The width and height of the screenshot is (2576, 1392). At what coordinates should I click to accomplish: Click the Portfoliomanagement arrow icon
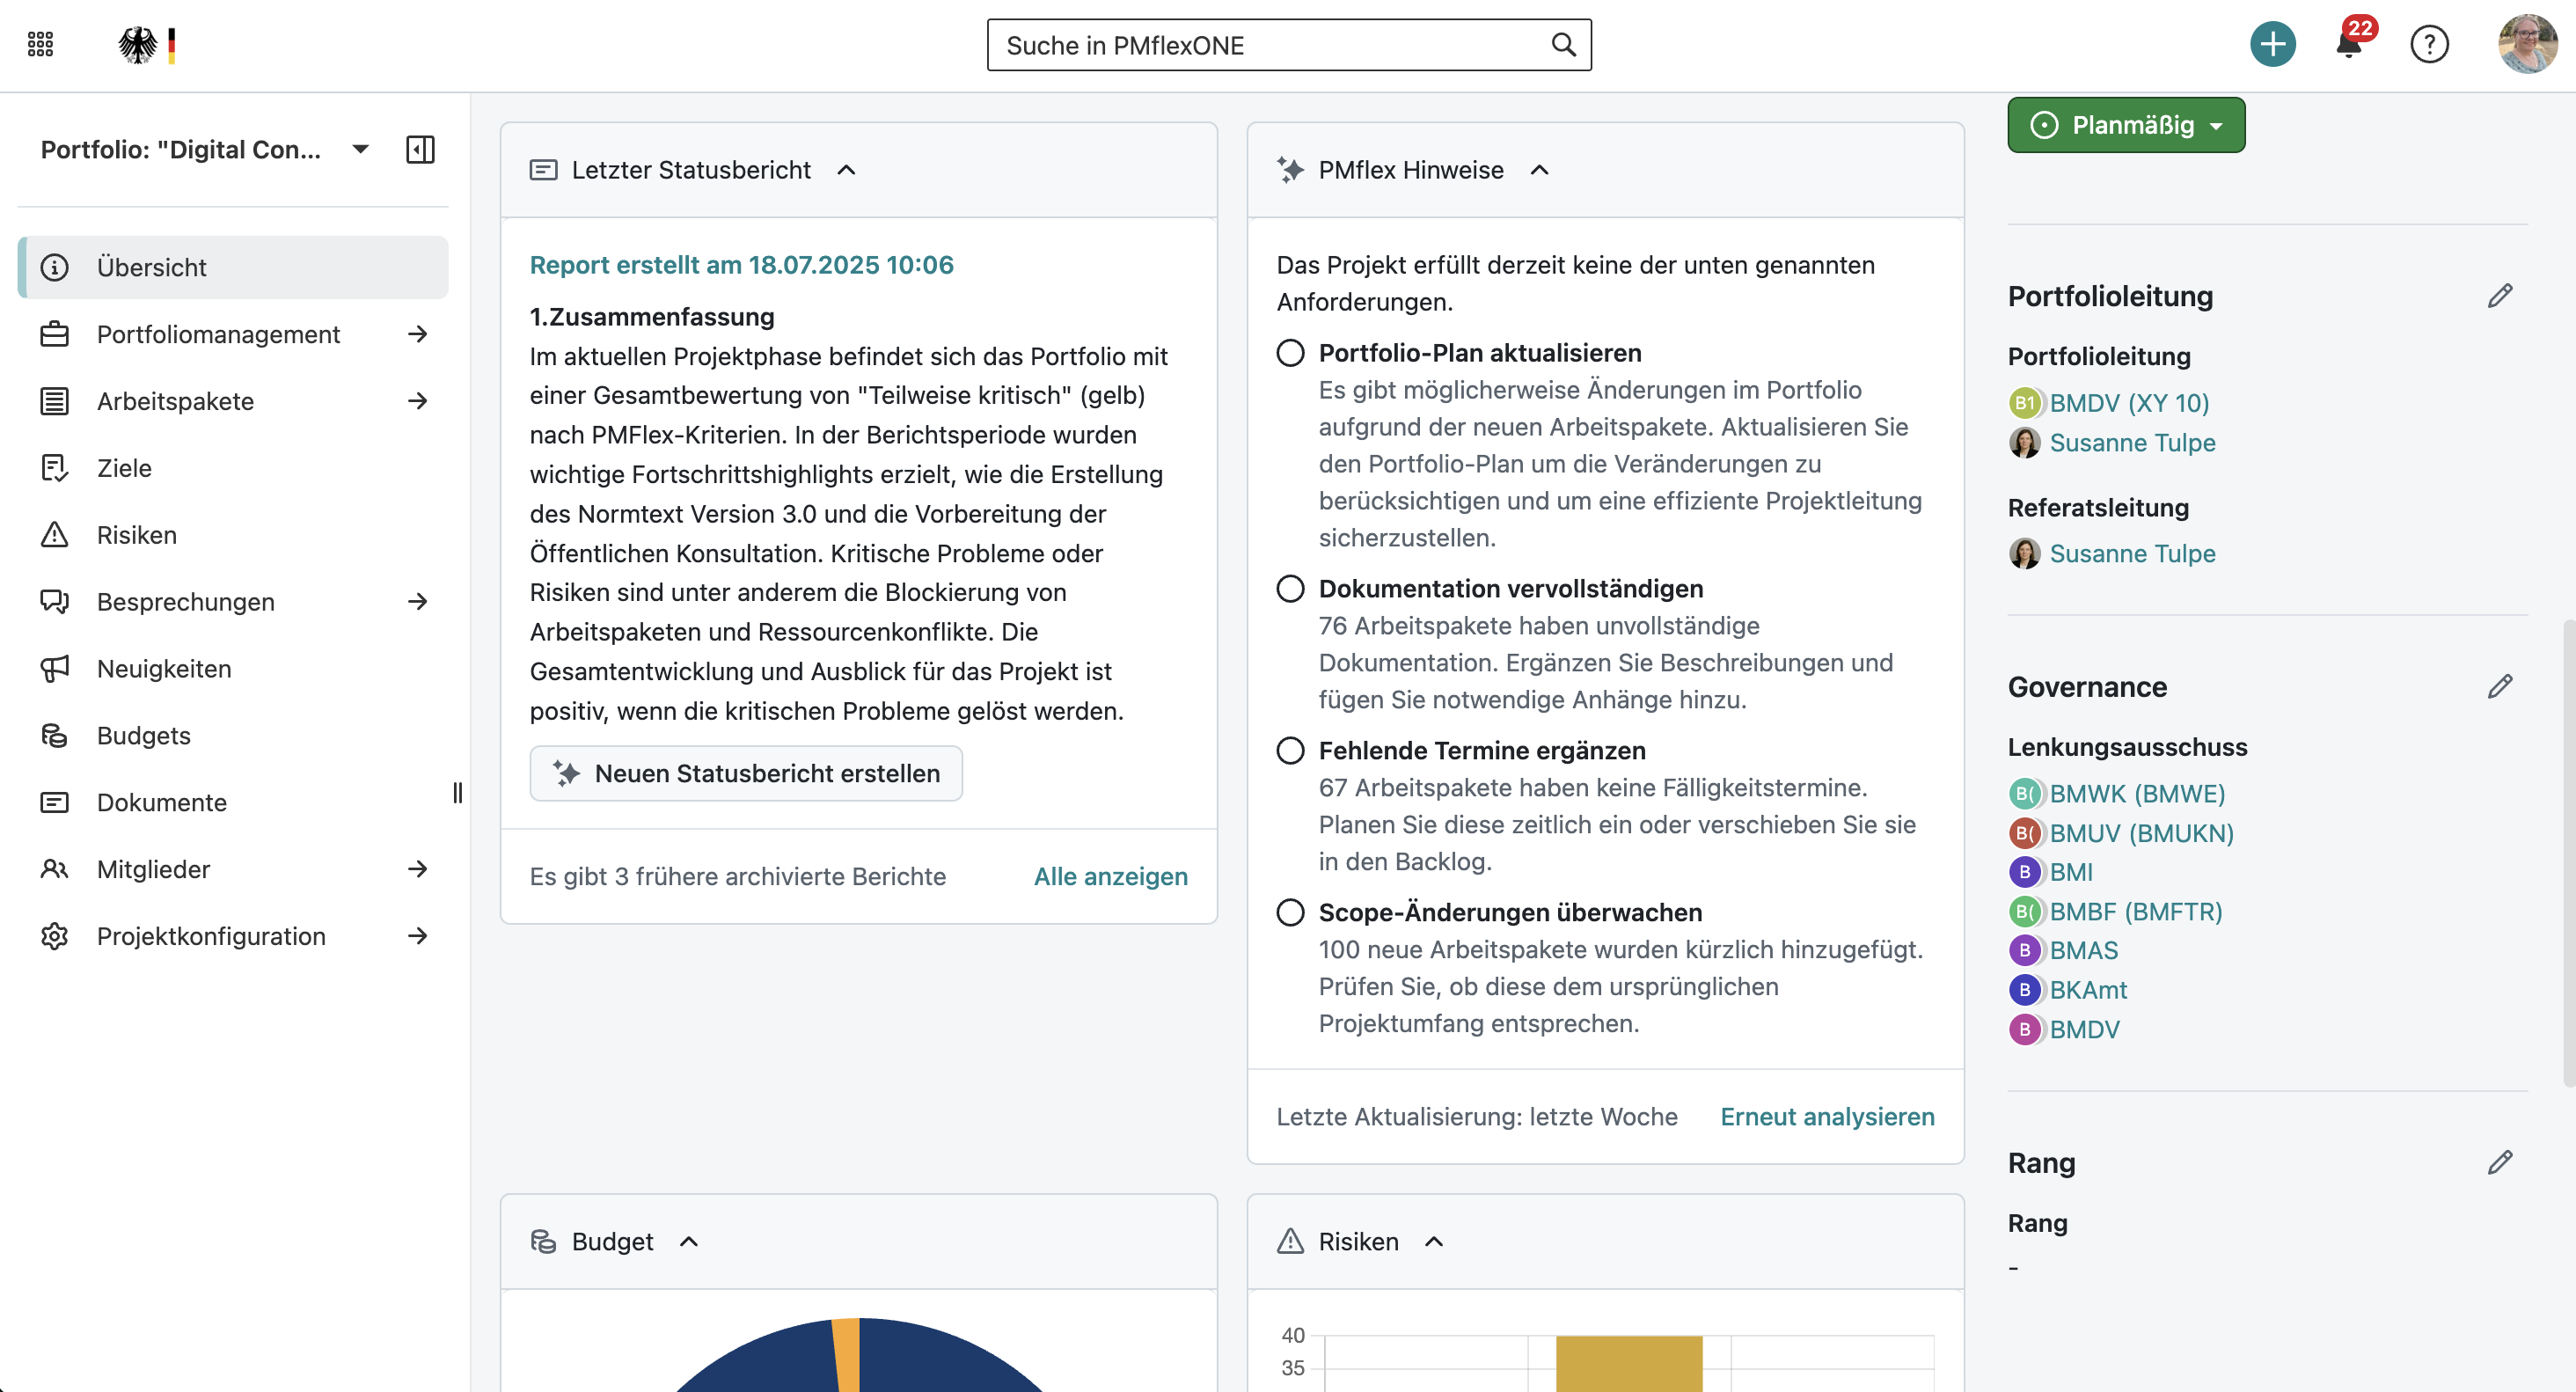click(x=418, y=334)
